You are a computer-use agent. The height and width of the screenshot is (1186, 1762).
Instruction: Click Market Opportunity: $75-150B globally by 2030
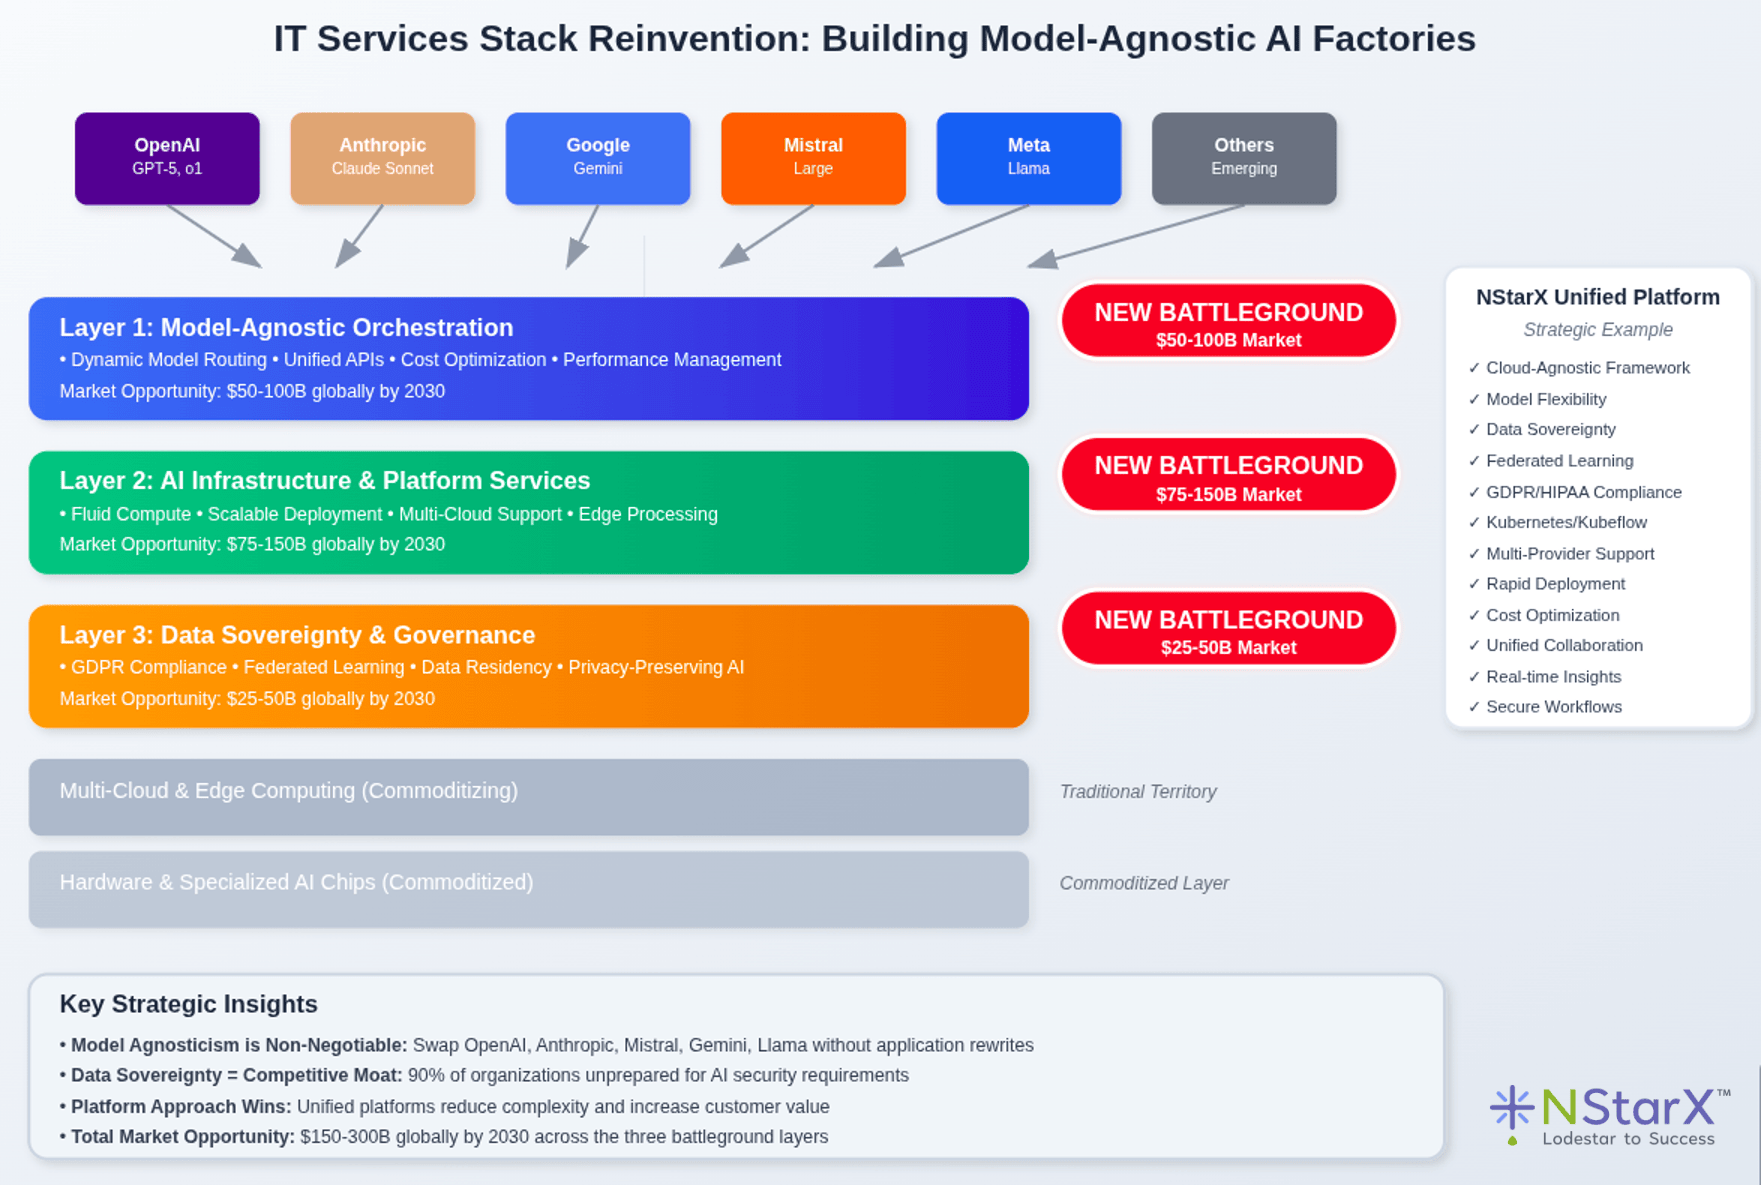[x=252, y=544]
